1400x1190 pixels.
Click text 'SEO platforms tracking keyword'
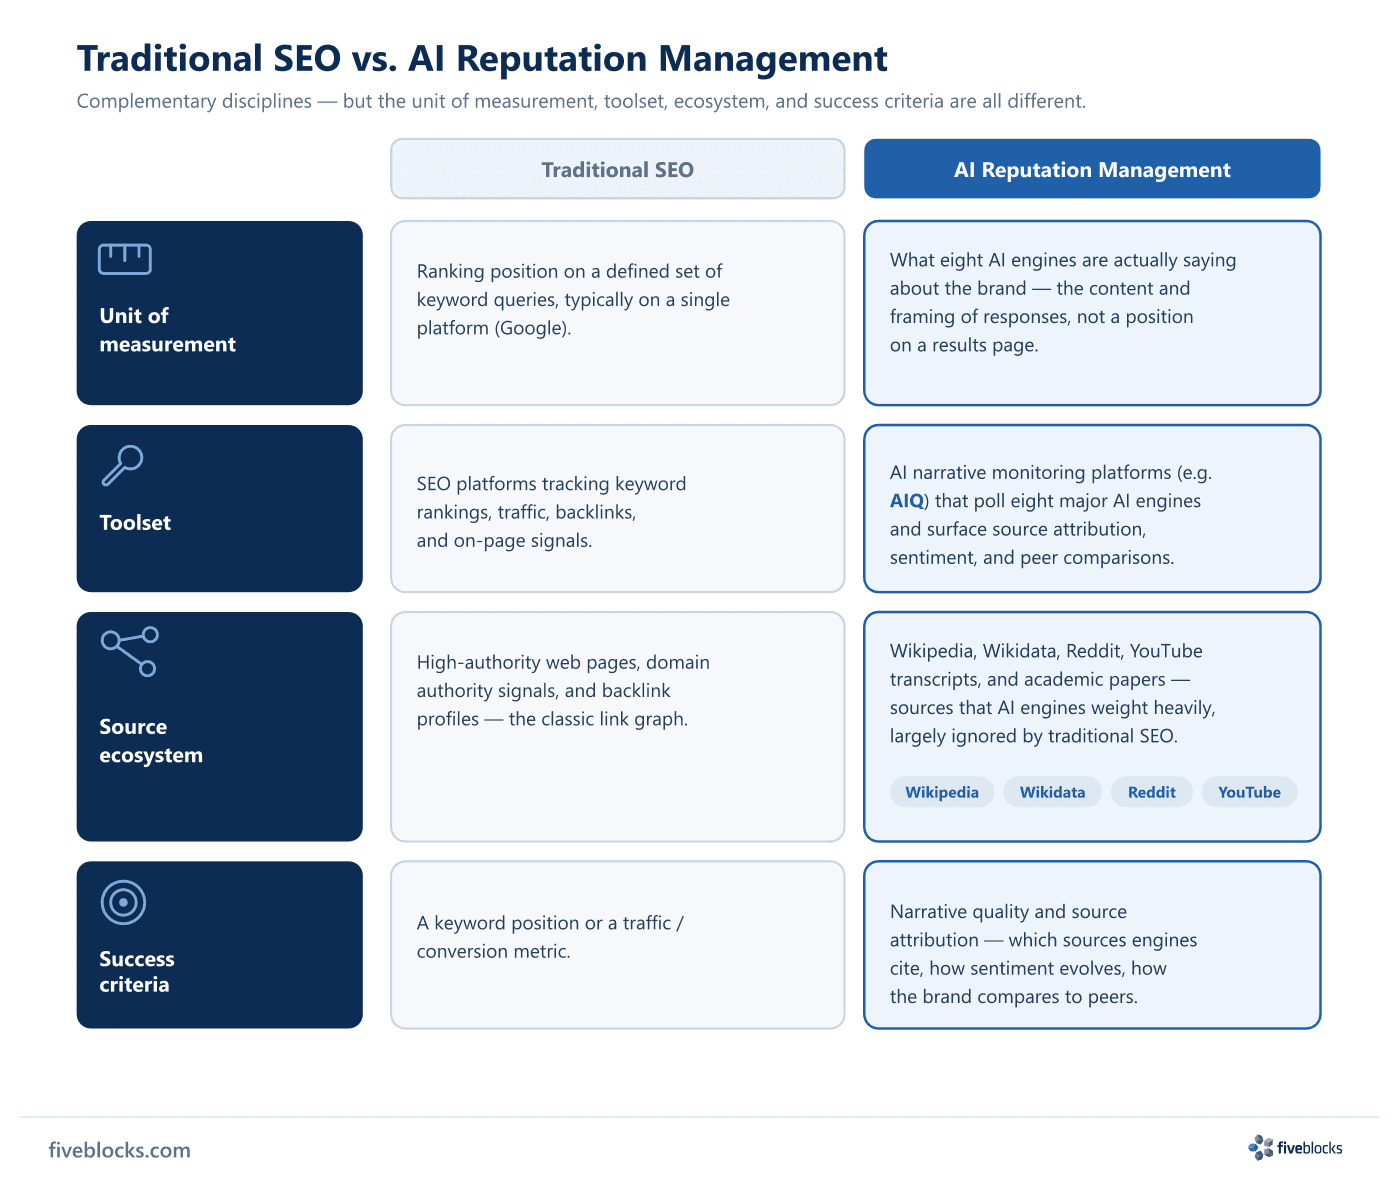551,484
